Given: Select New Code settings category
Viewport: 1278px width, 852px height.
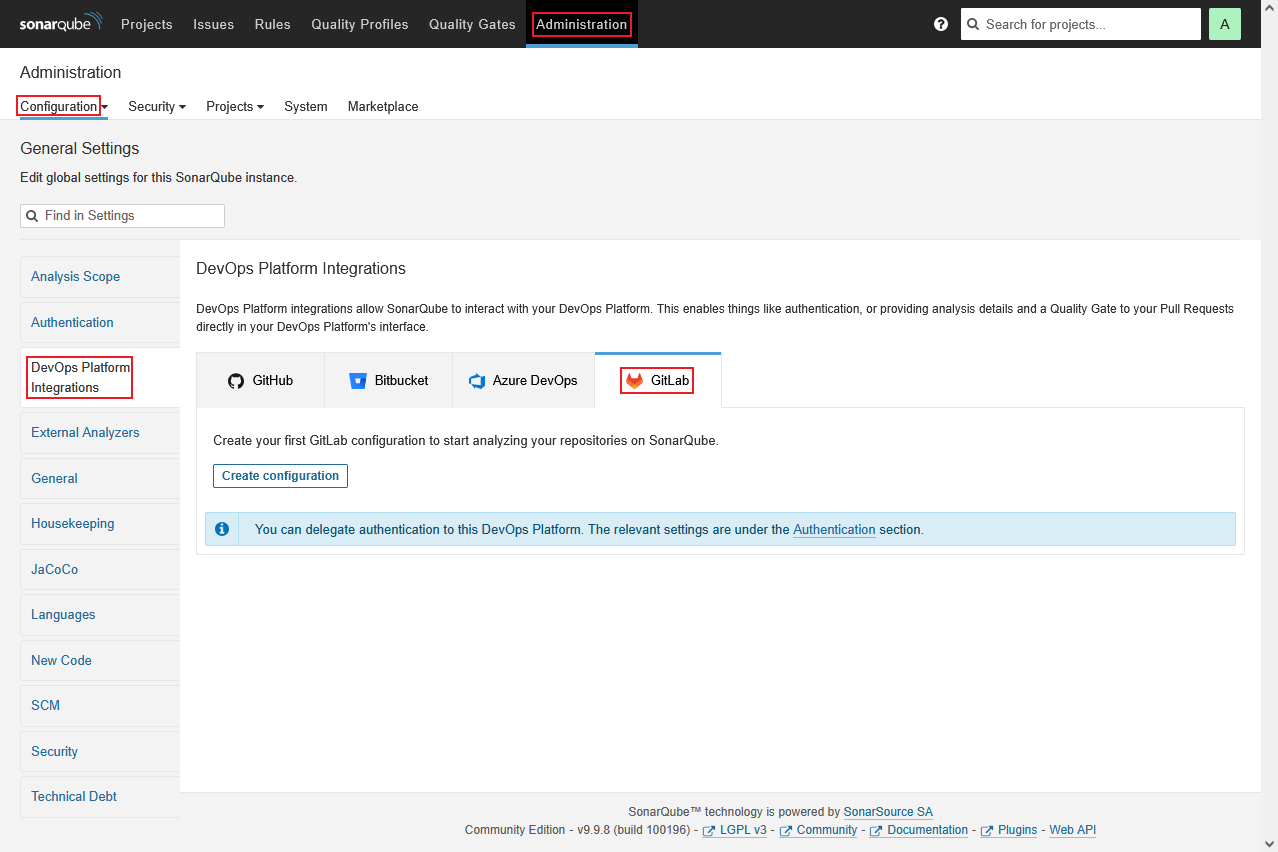Looking at the screenshot, I should (100, 660).
